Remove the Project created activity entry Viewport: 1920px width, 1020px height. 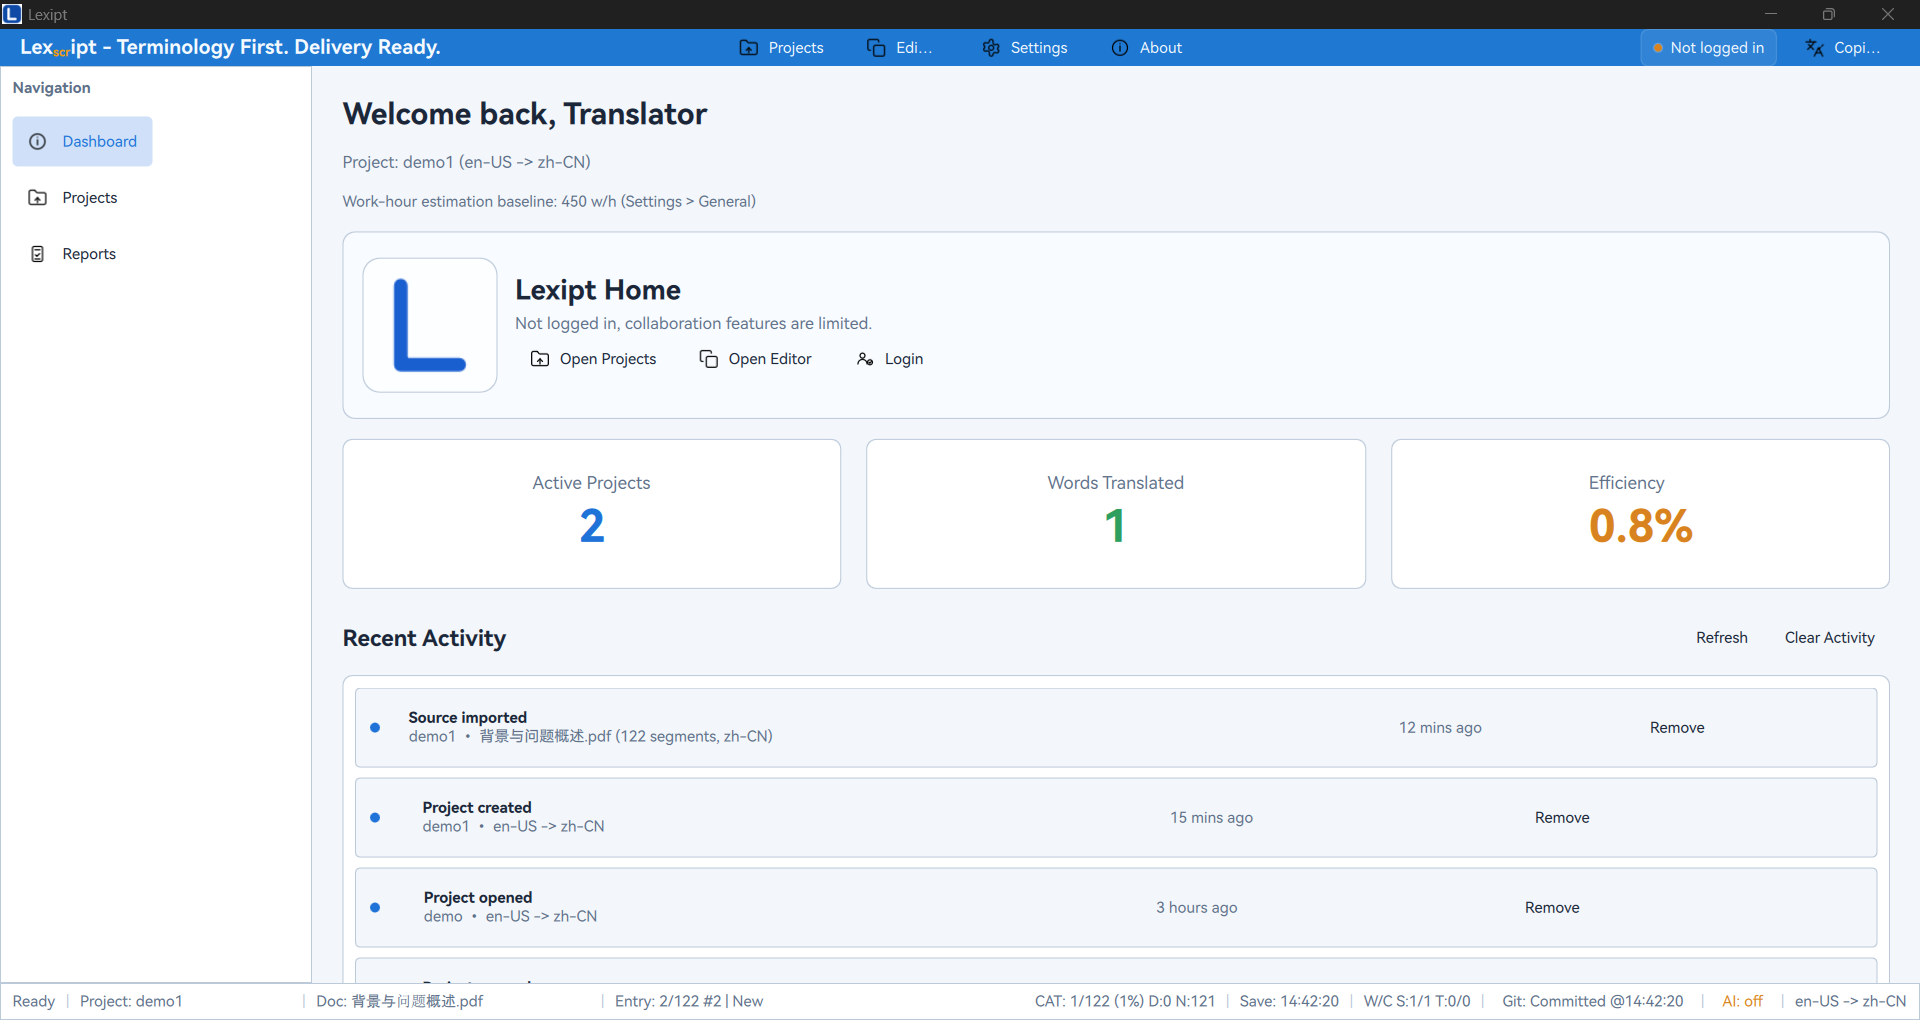tap(1561, 818)
